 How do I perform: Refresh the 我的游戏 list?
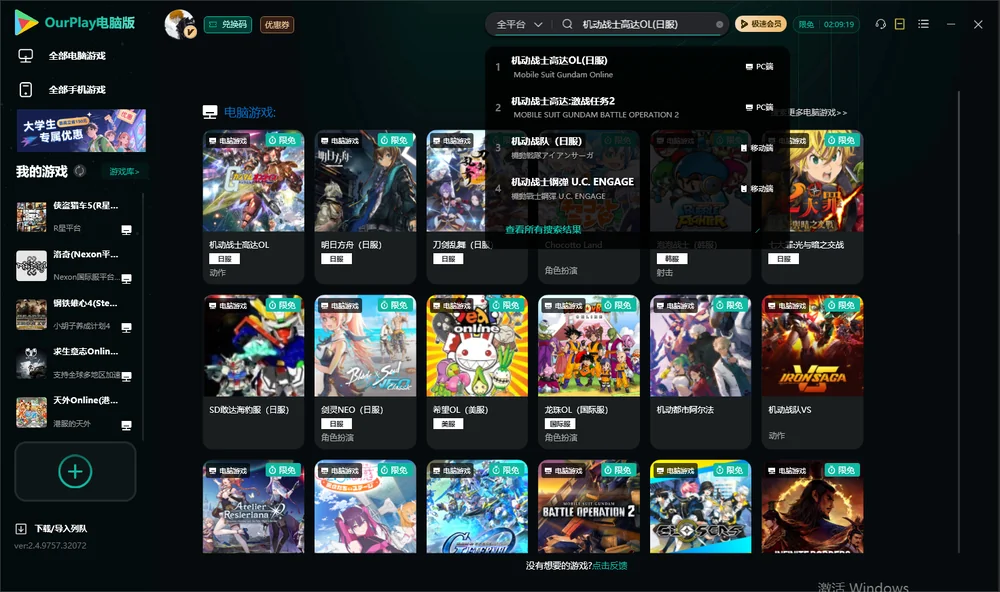pyautogui.click(x=80, y=171)
